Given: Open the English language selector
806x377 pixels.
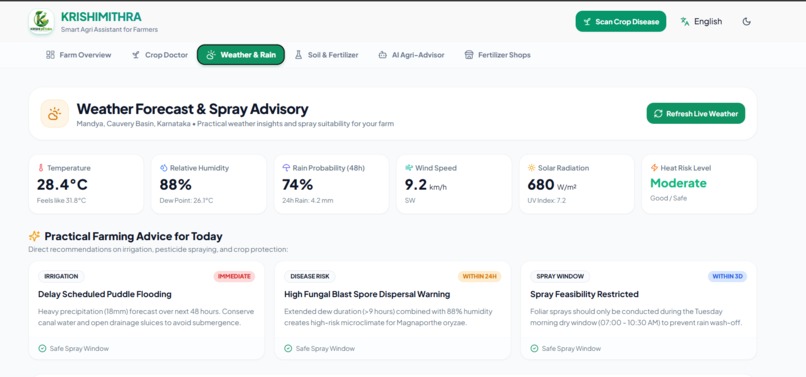Looking at the screenshot, I should coord(701,22).
